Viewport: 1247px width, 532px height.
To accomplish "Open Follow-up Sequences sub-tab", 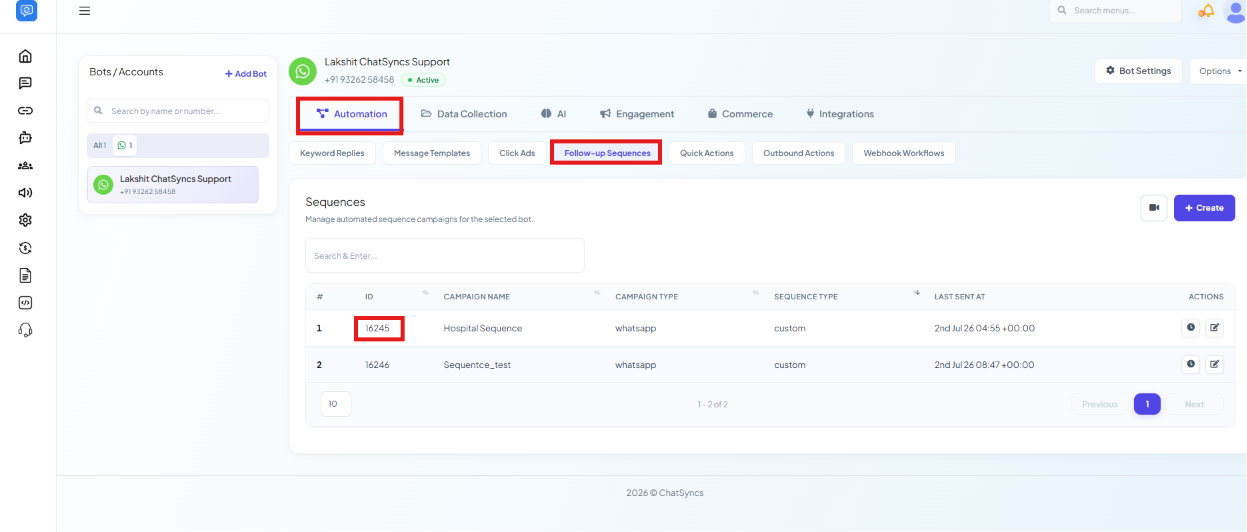I will [x=607, y=153].
